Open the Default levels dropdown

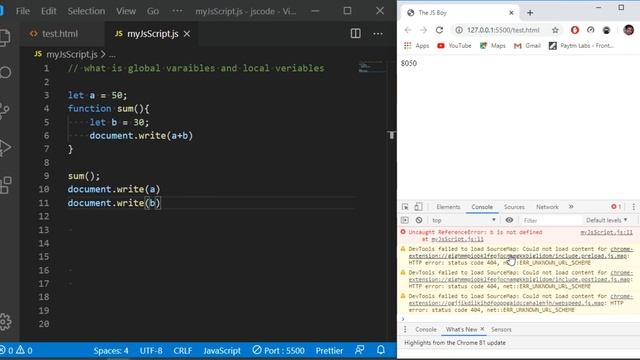607,220
